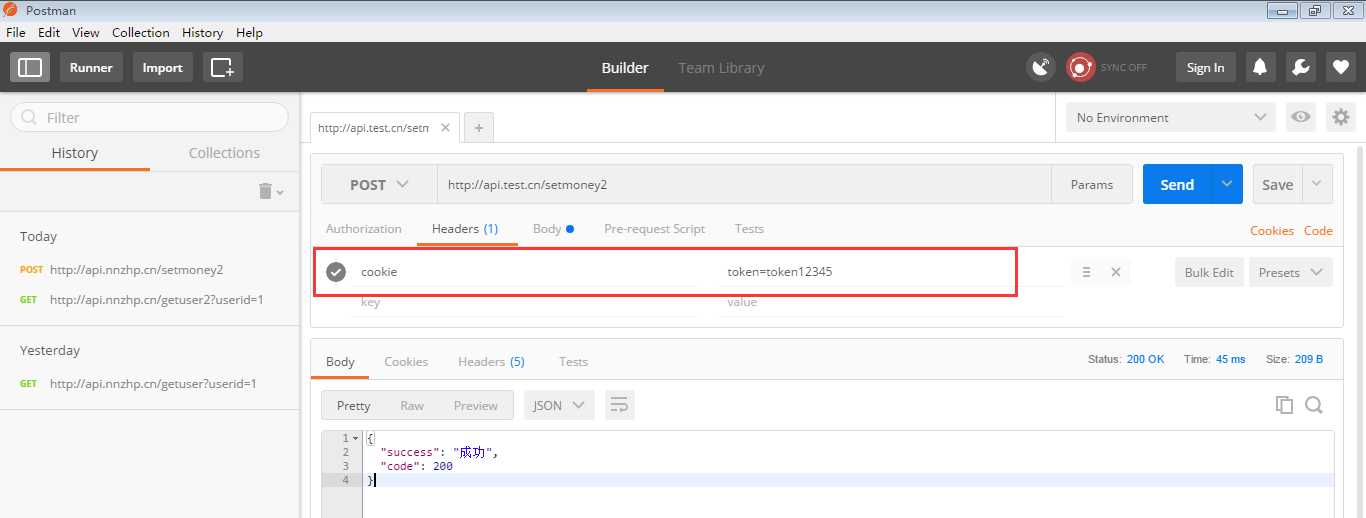
Task: Click the request URL field
Action: (744, 184)
